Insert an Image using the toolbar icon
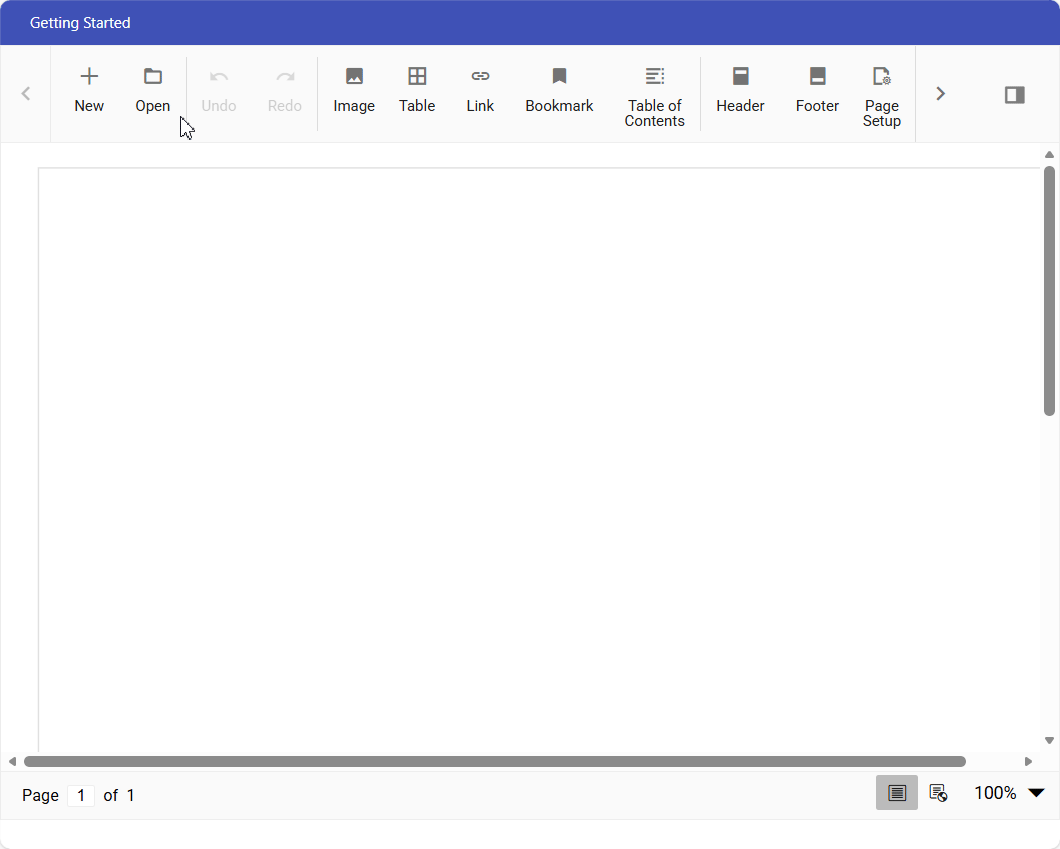Image resolution: width=1060 pixels, height=849 pixels. pos(354,90)
